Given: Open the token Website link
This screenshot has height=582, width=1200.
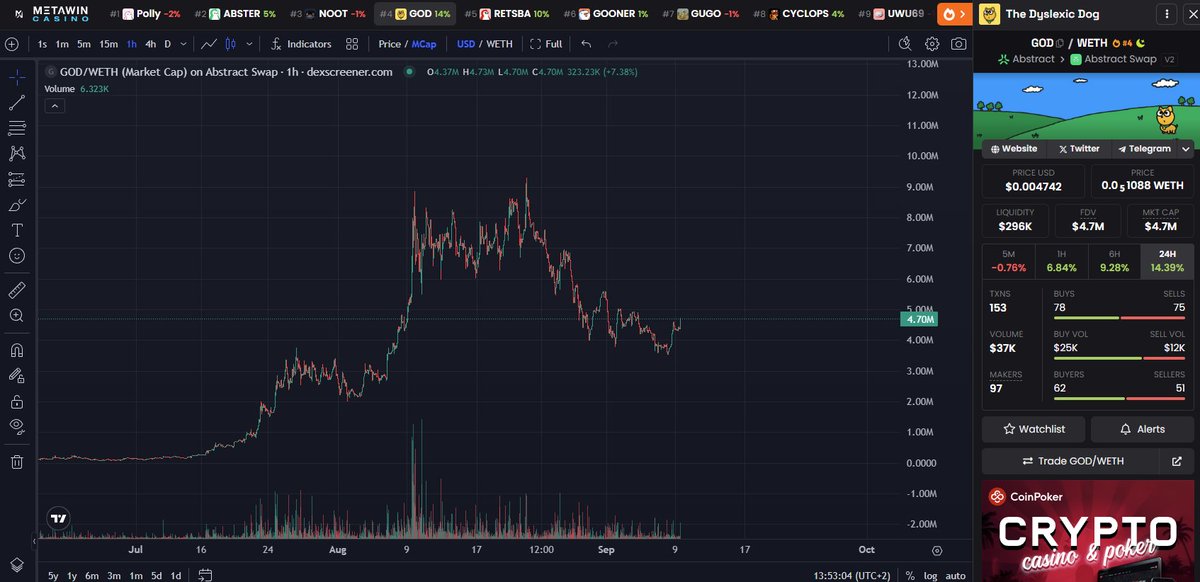Looking at the screenshot, I should click(x=1014, y=149).
